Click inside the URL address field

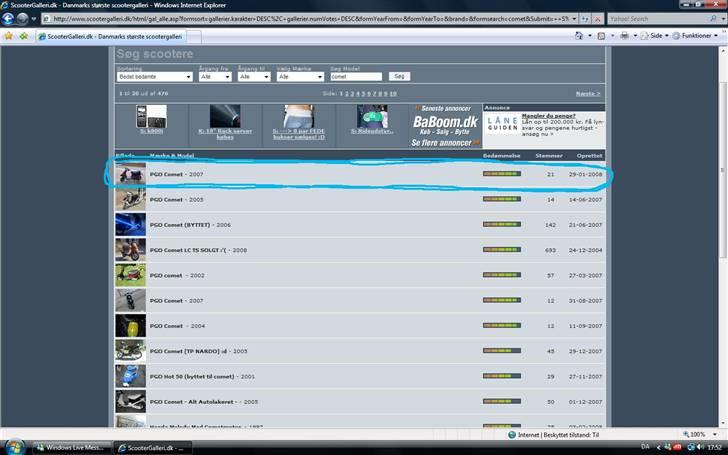306,19
